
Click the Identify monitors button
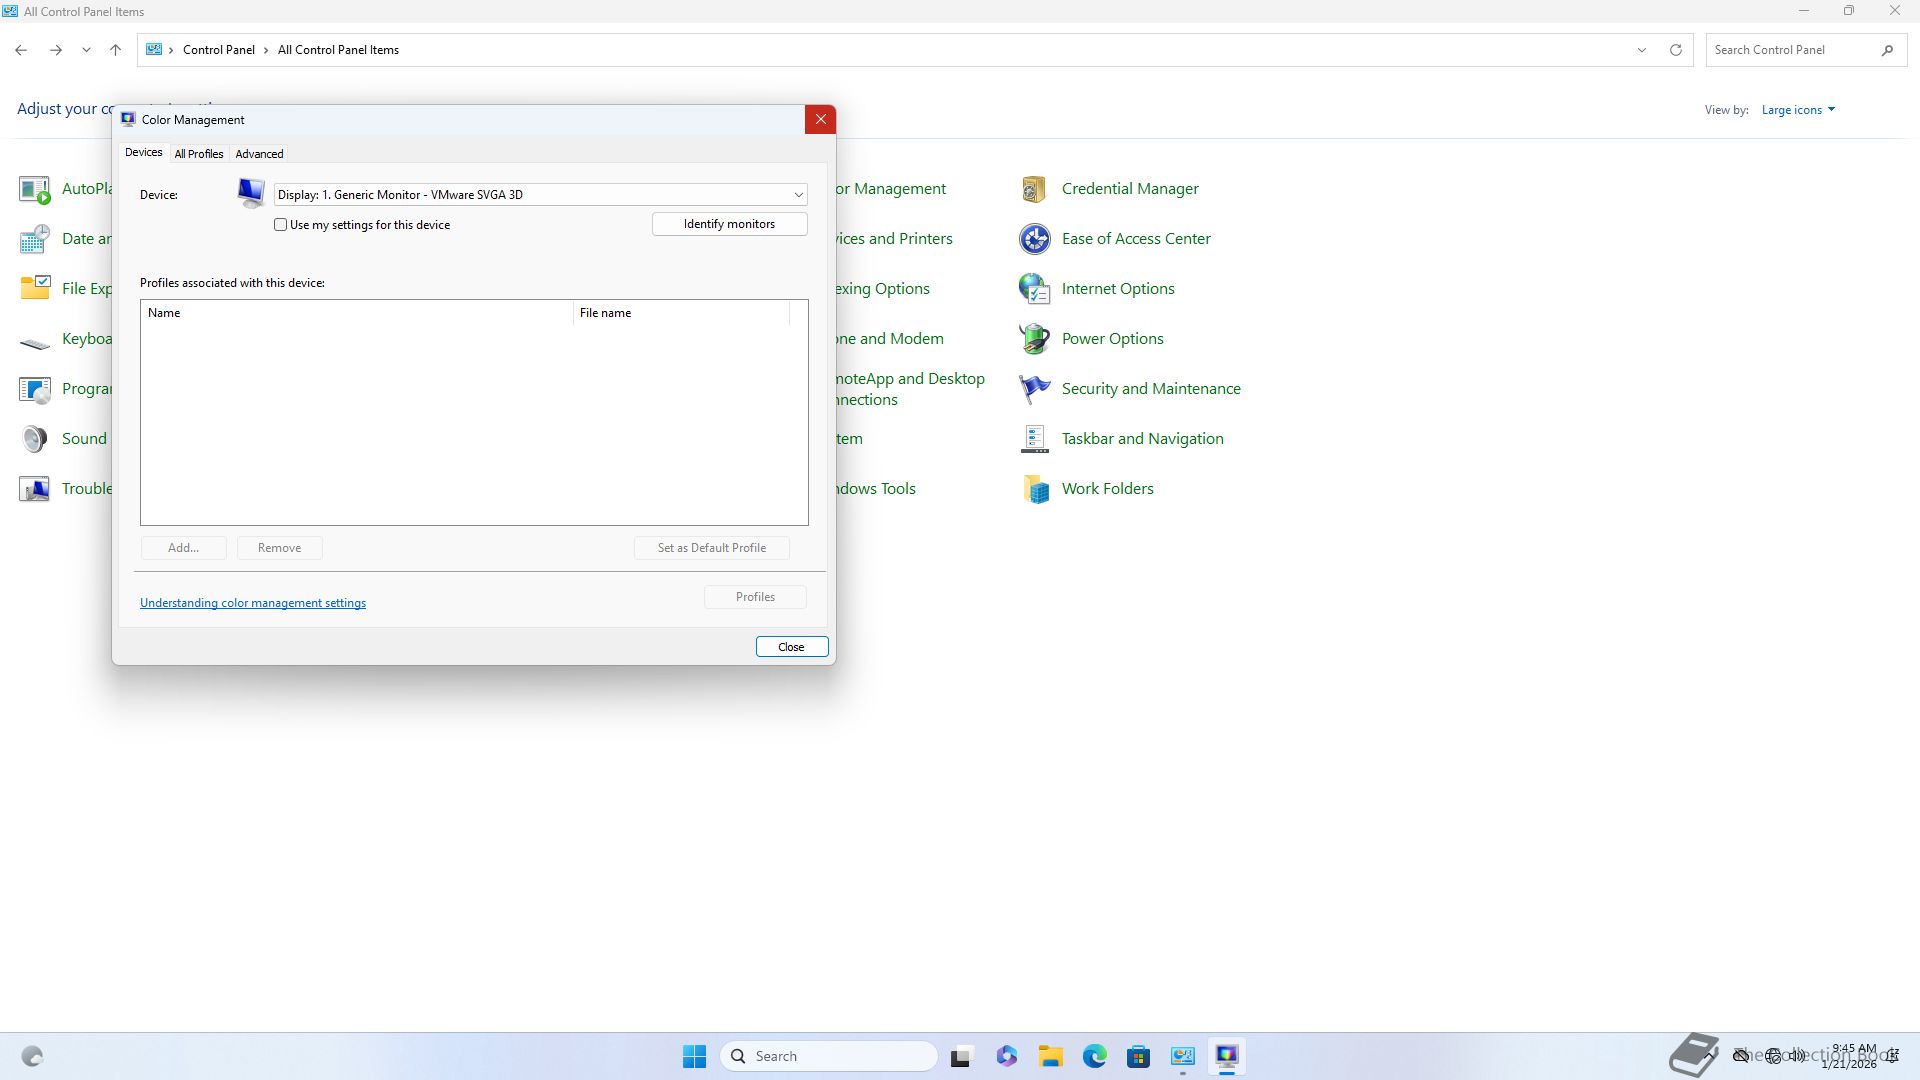pos(729,224)
